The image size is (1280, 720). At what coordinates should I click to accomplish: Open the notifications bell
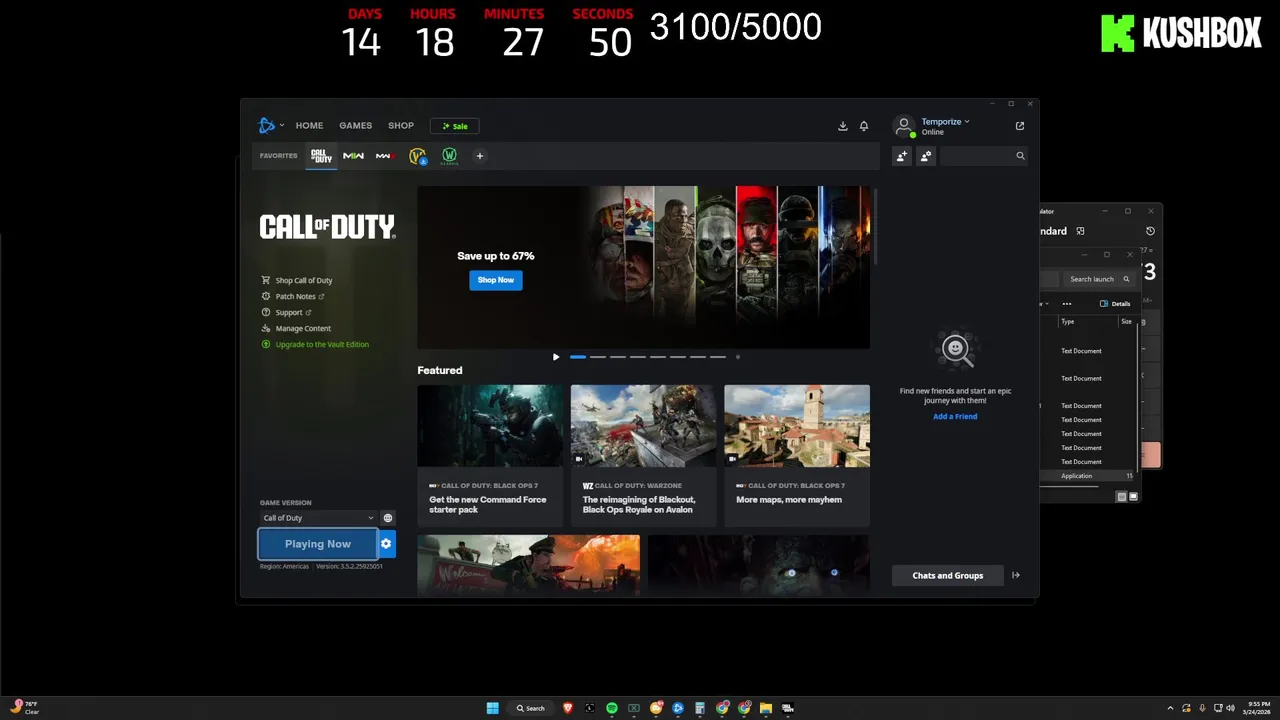pyautogui.click(x=864, y=126)
